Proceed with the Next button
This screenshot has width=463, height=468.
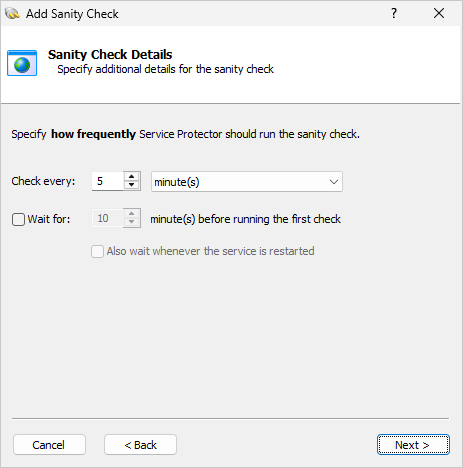(x=413, y=445)
